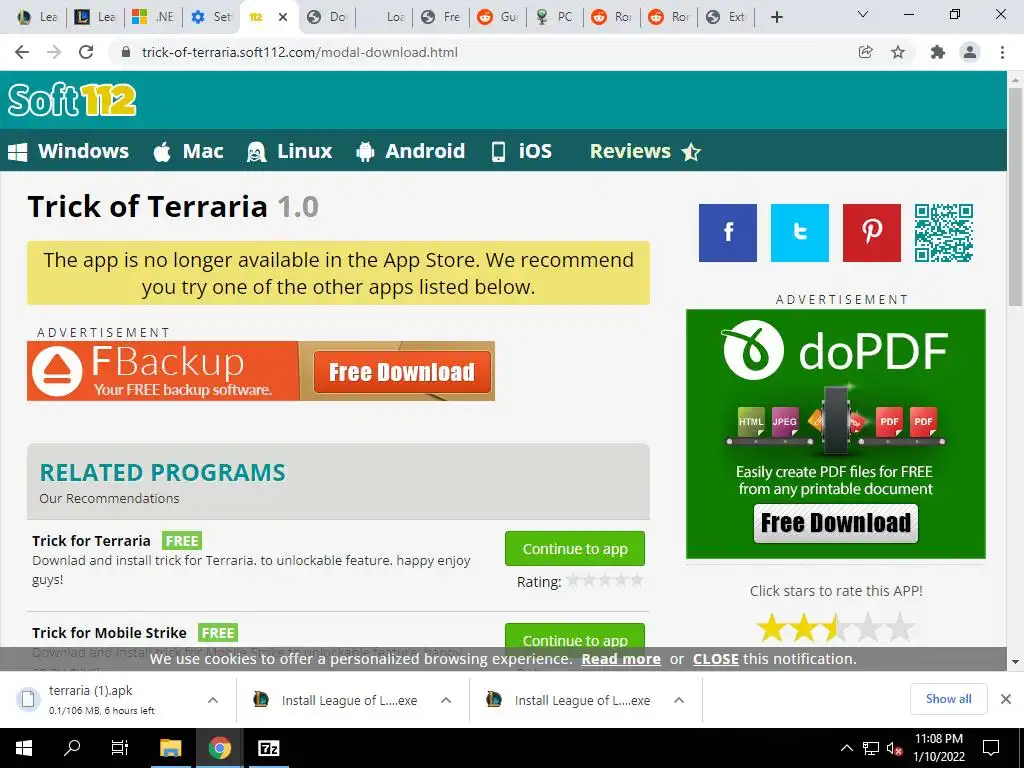Click the QR code image
This screenshot has height=768, width=1024.
point(944,232)
